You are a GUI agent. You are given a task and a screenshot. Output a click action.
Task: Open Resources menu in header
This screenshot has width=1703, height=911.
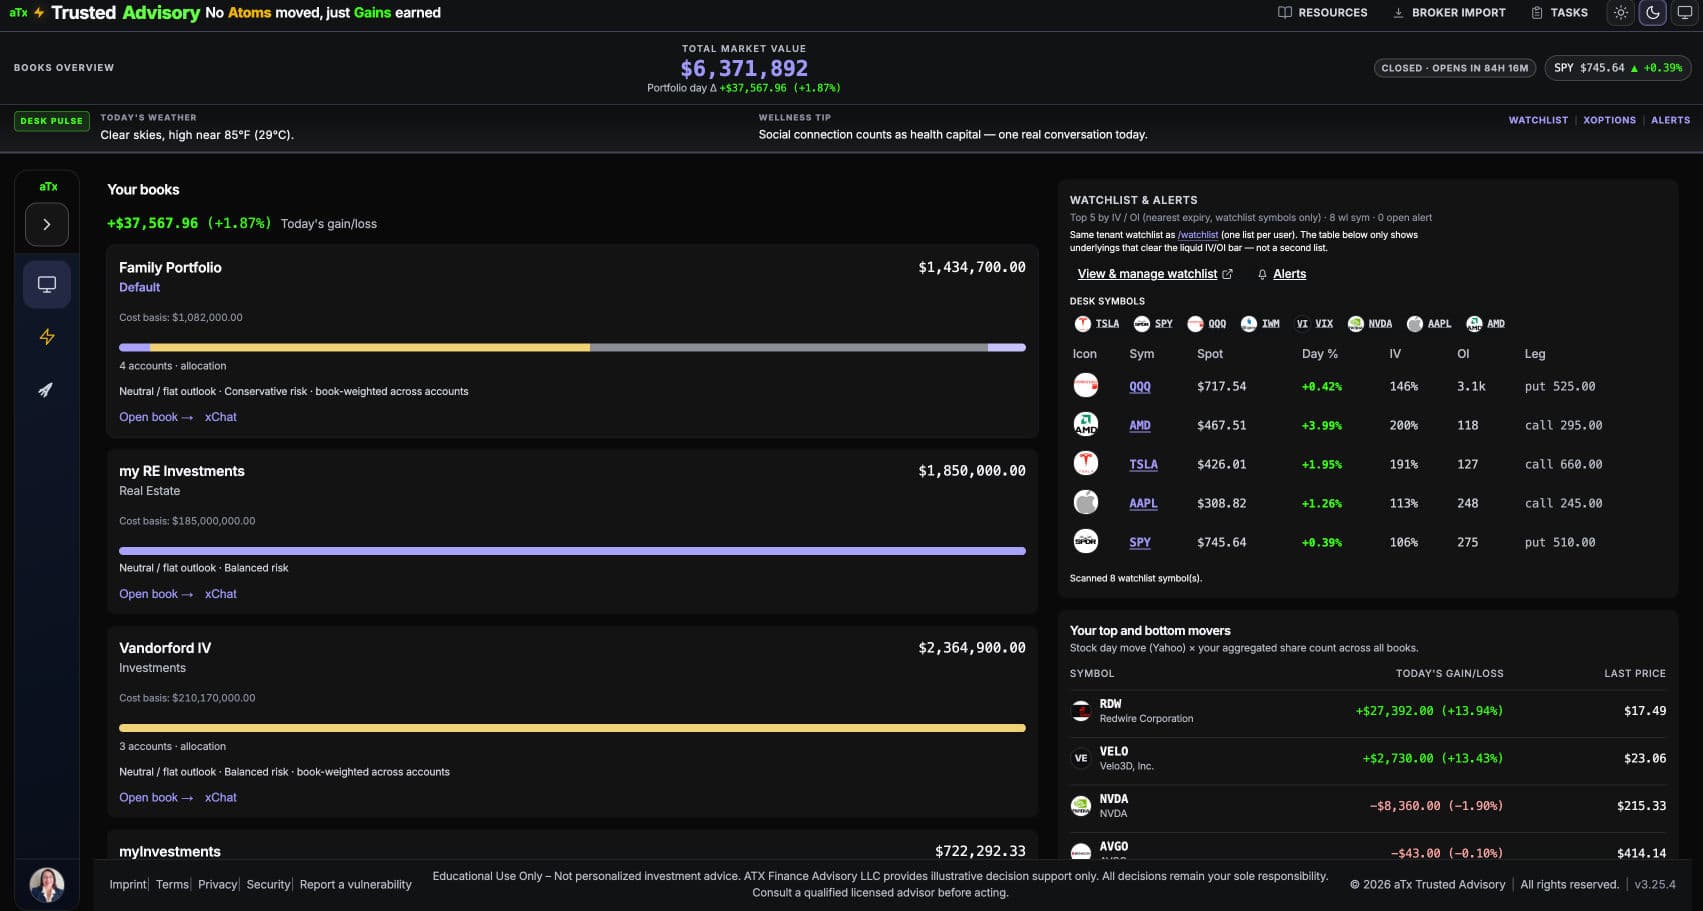1322,13
